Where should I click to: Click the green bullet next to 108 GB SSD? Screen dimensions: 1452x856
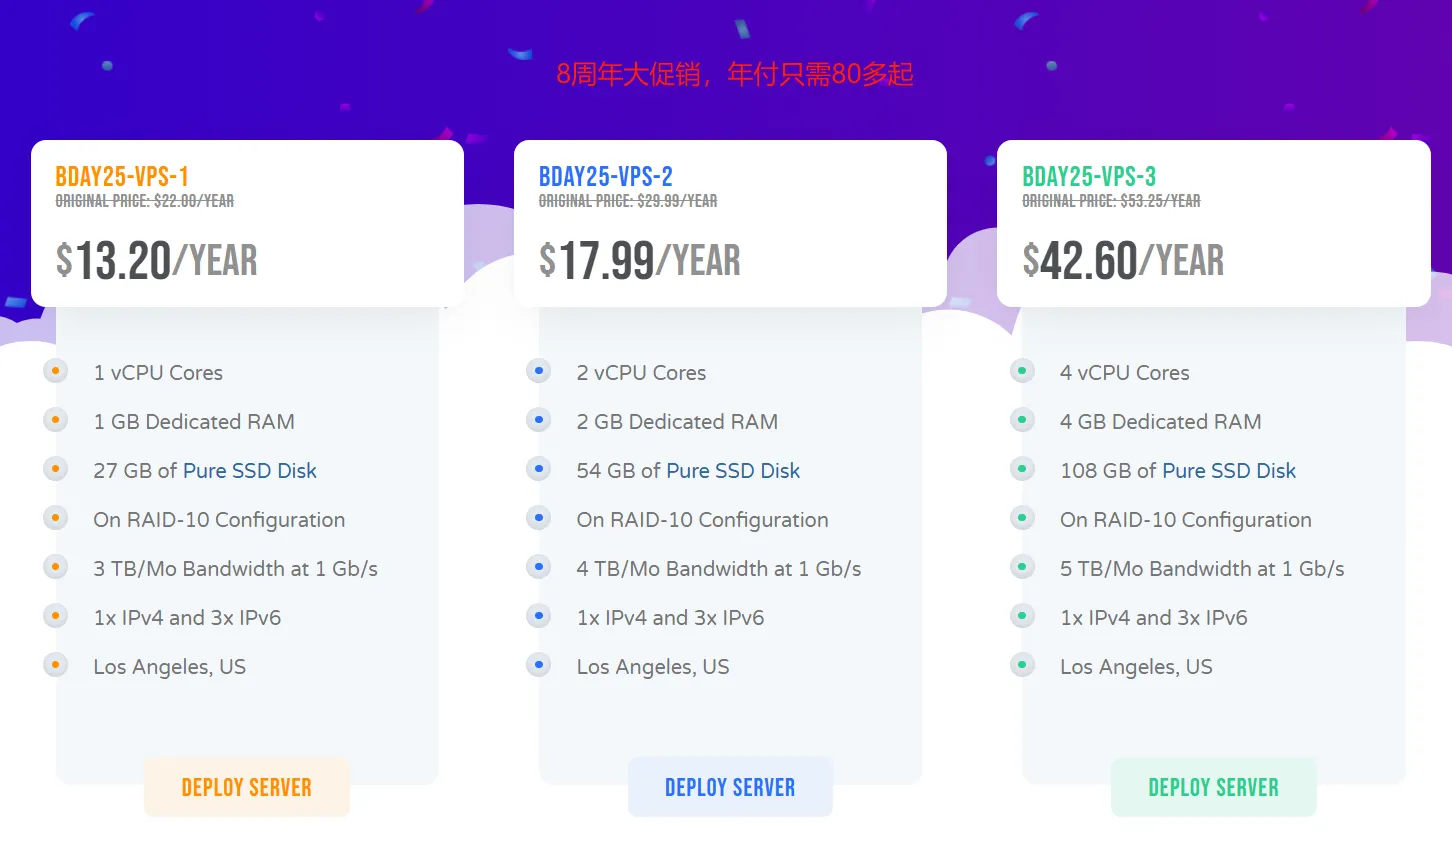click(x=1022, y=469)
